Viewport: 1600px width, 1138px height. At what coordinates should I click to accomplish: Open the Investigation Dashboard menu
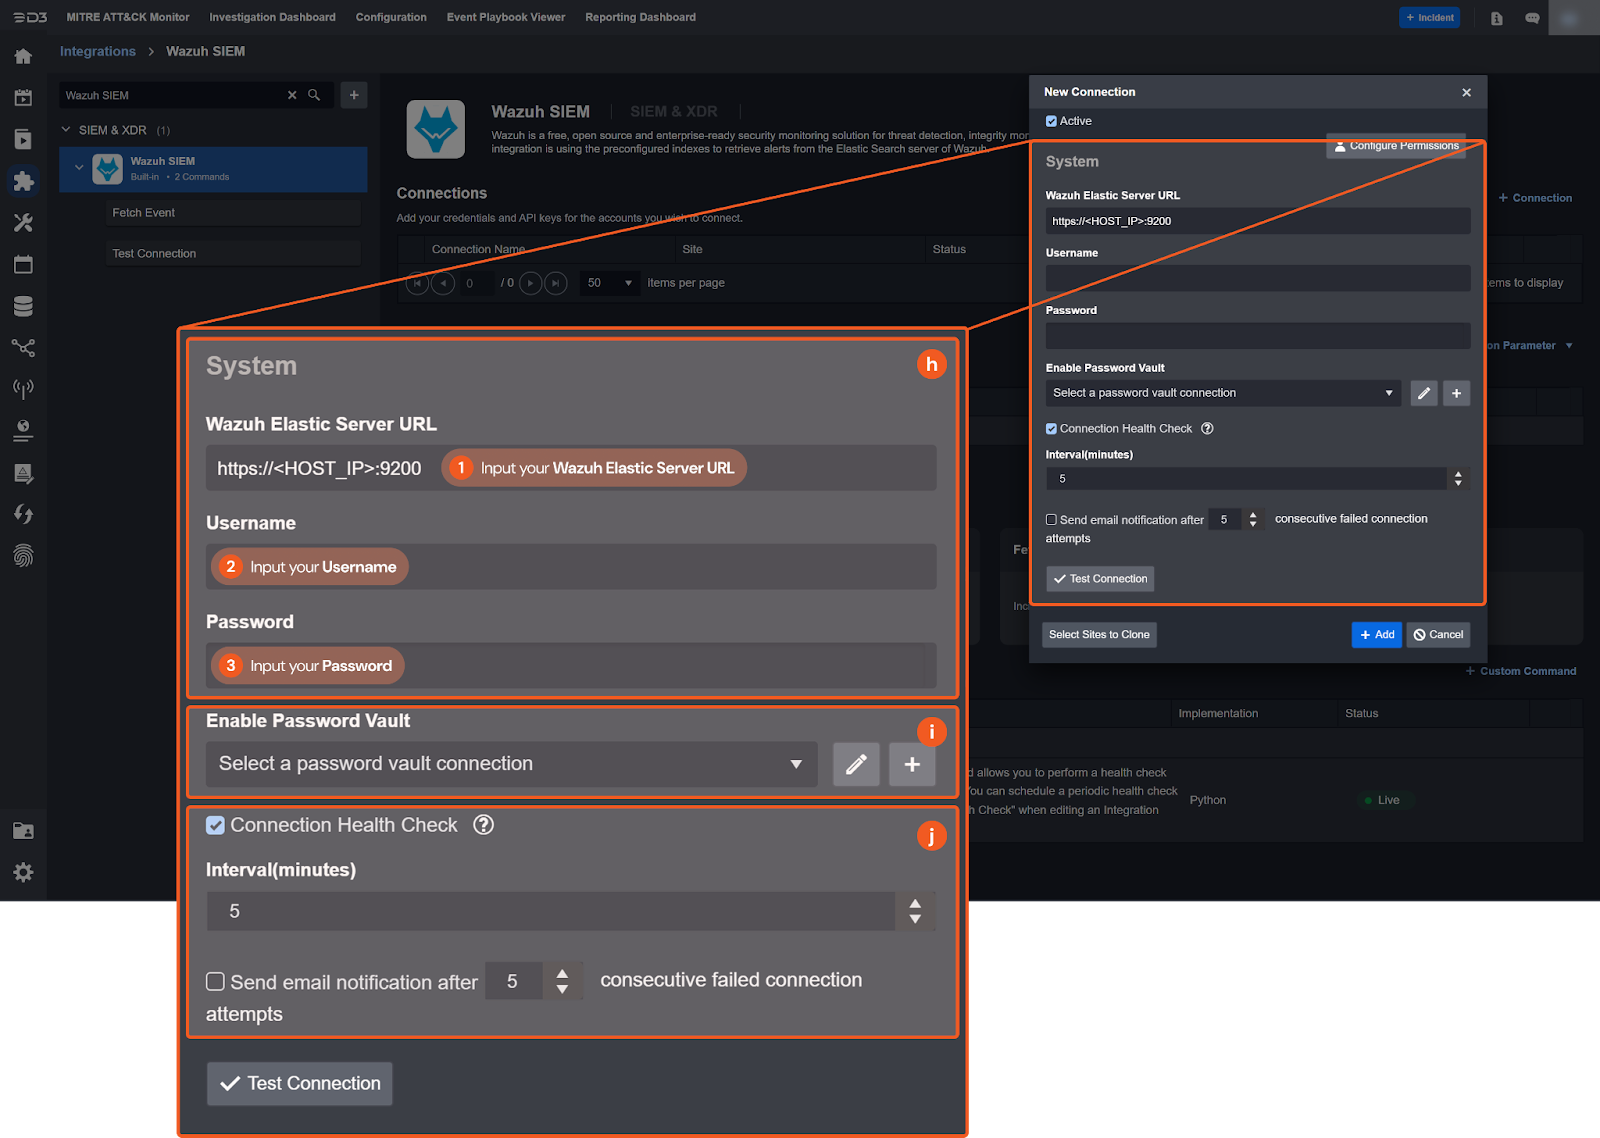[x=272, y=17]
